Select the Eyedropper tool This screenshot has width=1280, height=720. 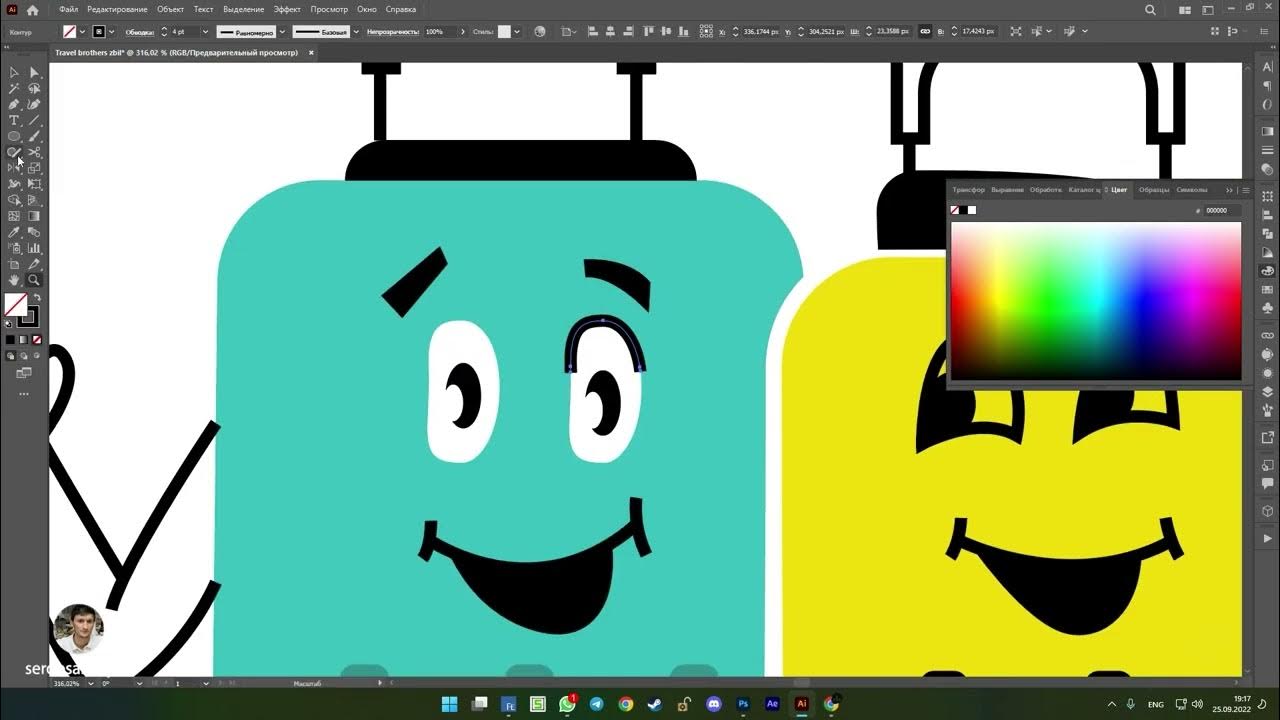14,232
